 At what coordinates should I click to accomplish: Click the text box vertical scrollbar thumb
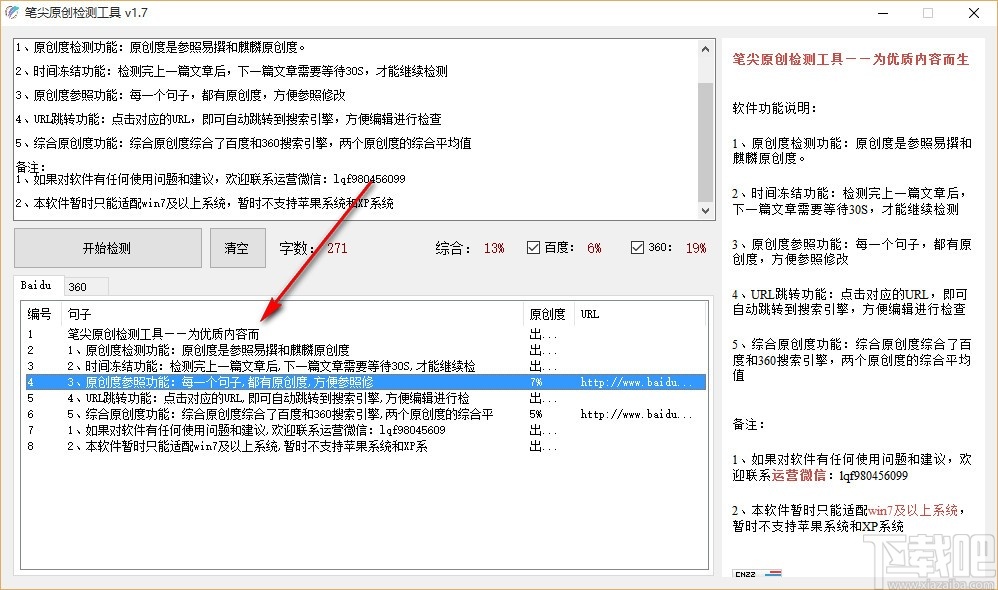click(x=705, y=142)
